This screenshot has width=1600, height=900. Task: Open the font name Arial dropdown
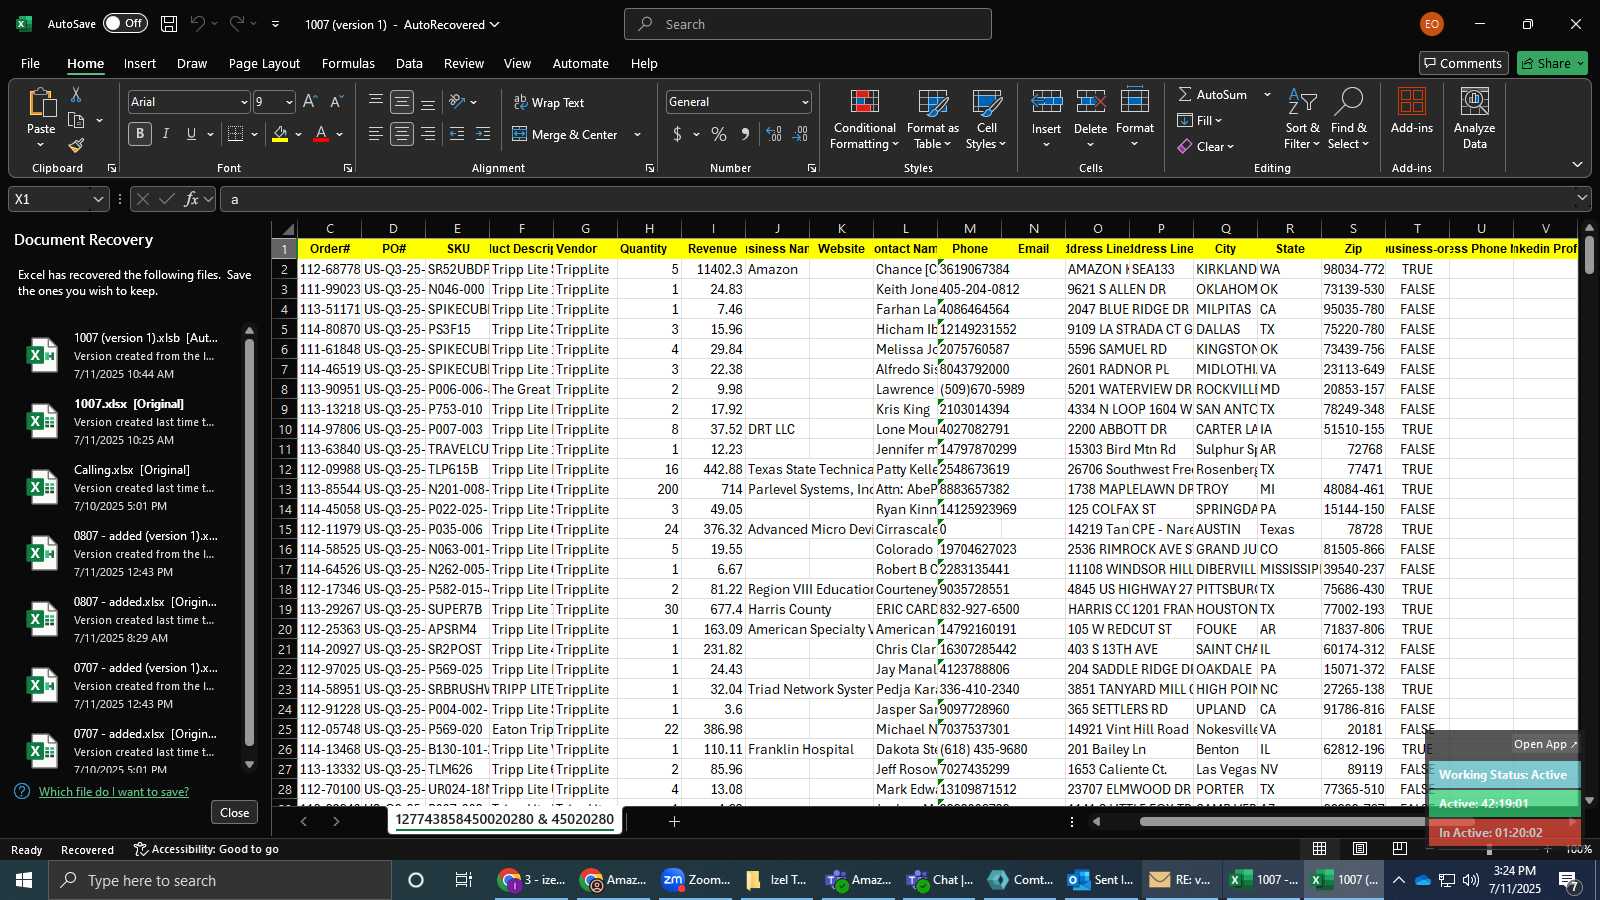pyautogui.click(x=244, y=102)
